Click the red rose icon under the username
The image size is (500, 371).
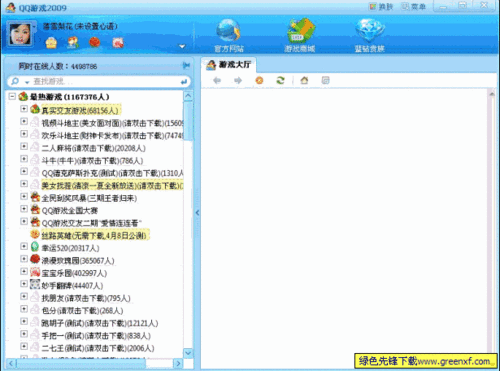[95, 43]
